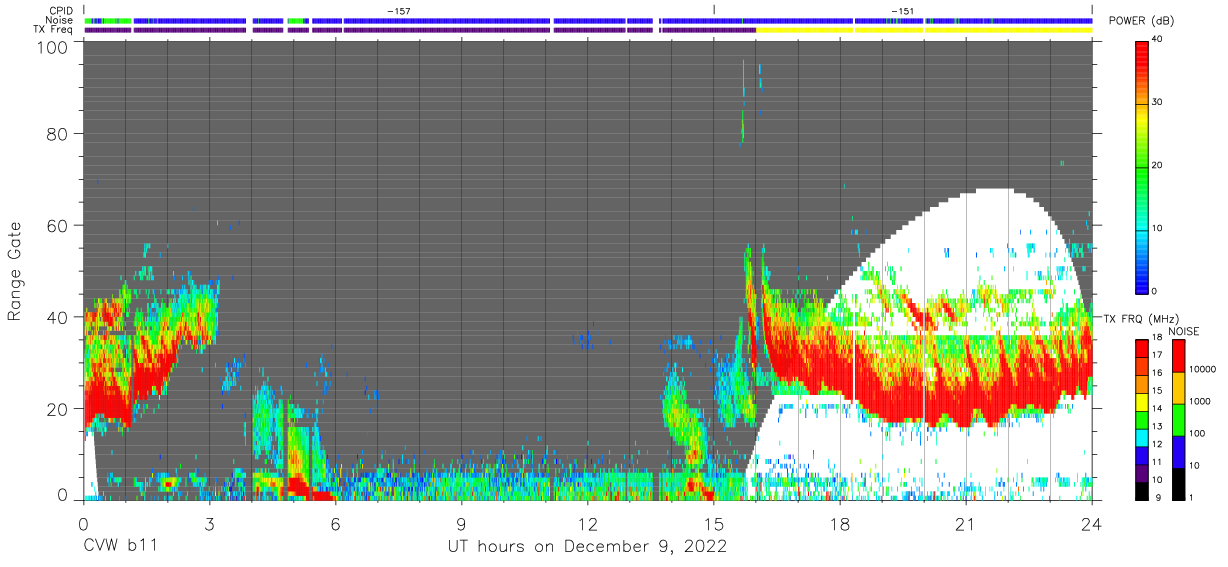Viewport: 1228px width, 567px height.
Task: Click the purple segment of the TX Freq strip
Action: (x=420, y=30)
